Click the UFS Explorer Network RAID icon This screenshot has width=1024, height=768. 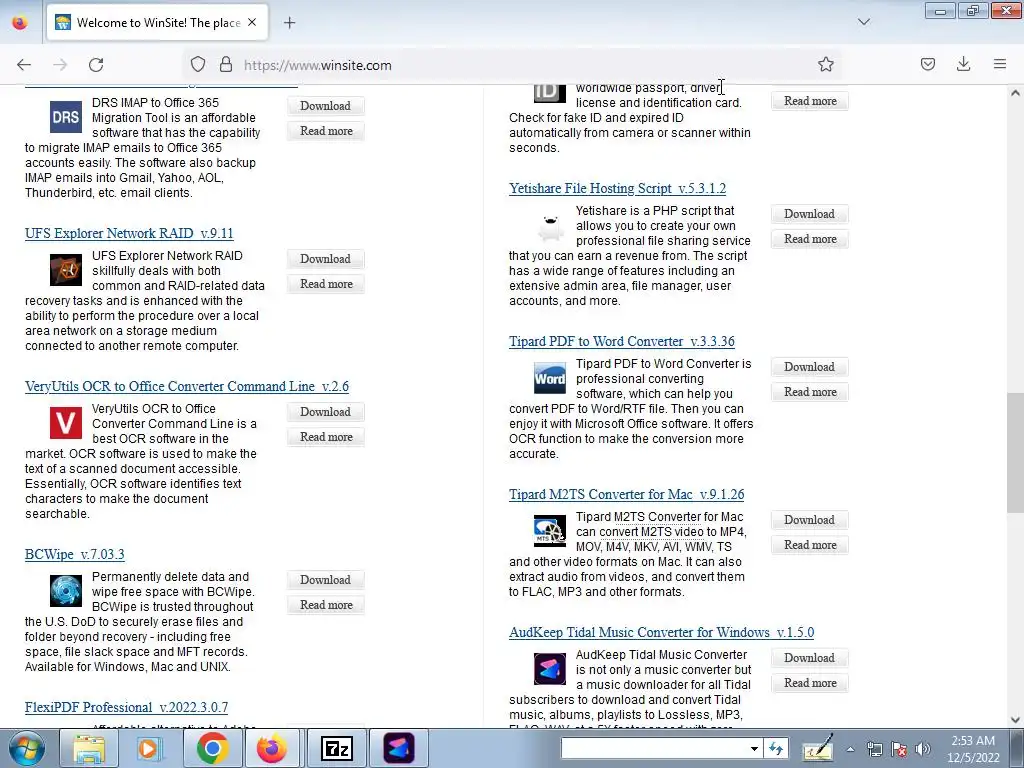click(x=66, y=270)
